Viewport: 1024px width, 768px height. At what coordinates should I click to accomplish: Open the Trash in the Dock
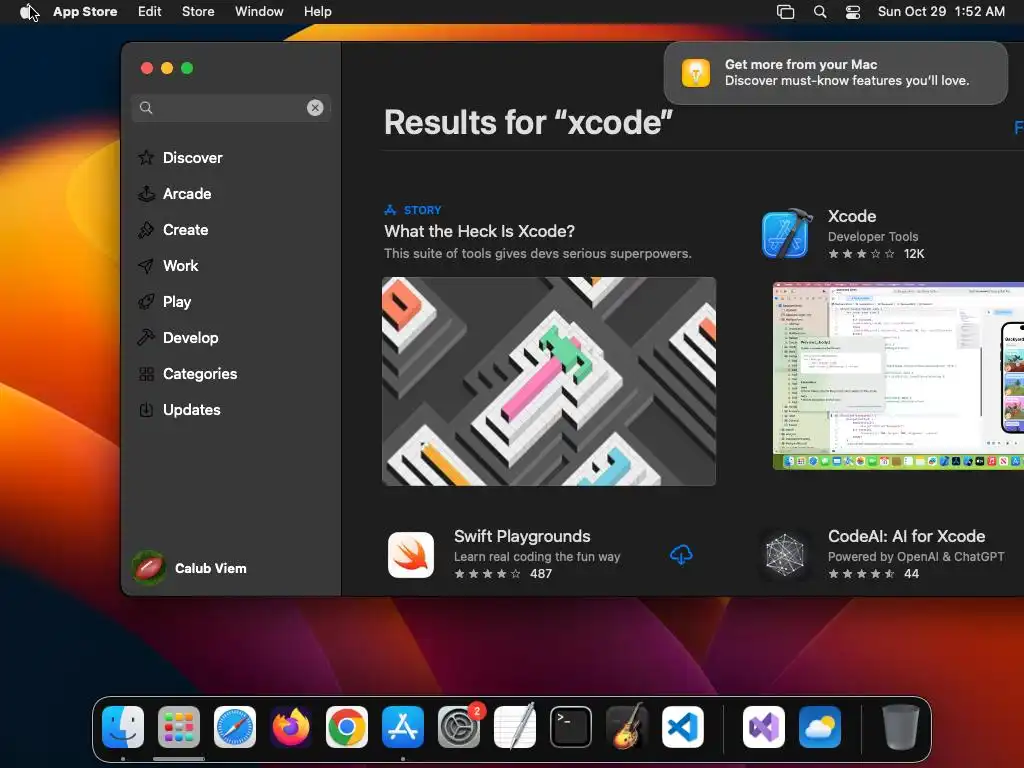[901, 727]
